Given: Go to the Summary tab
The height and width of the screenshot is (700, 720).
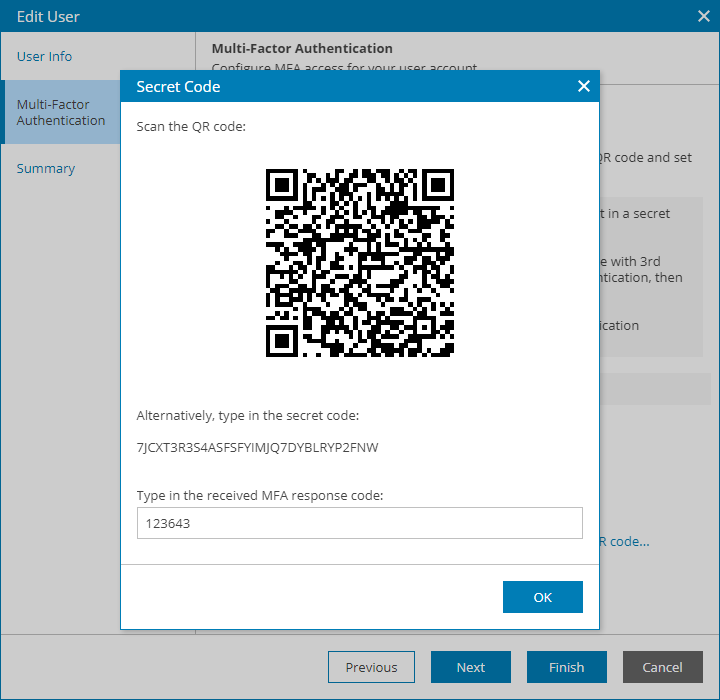Looking at the screenshot, I should coord(46,169).
